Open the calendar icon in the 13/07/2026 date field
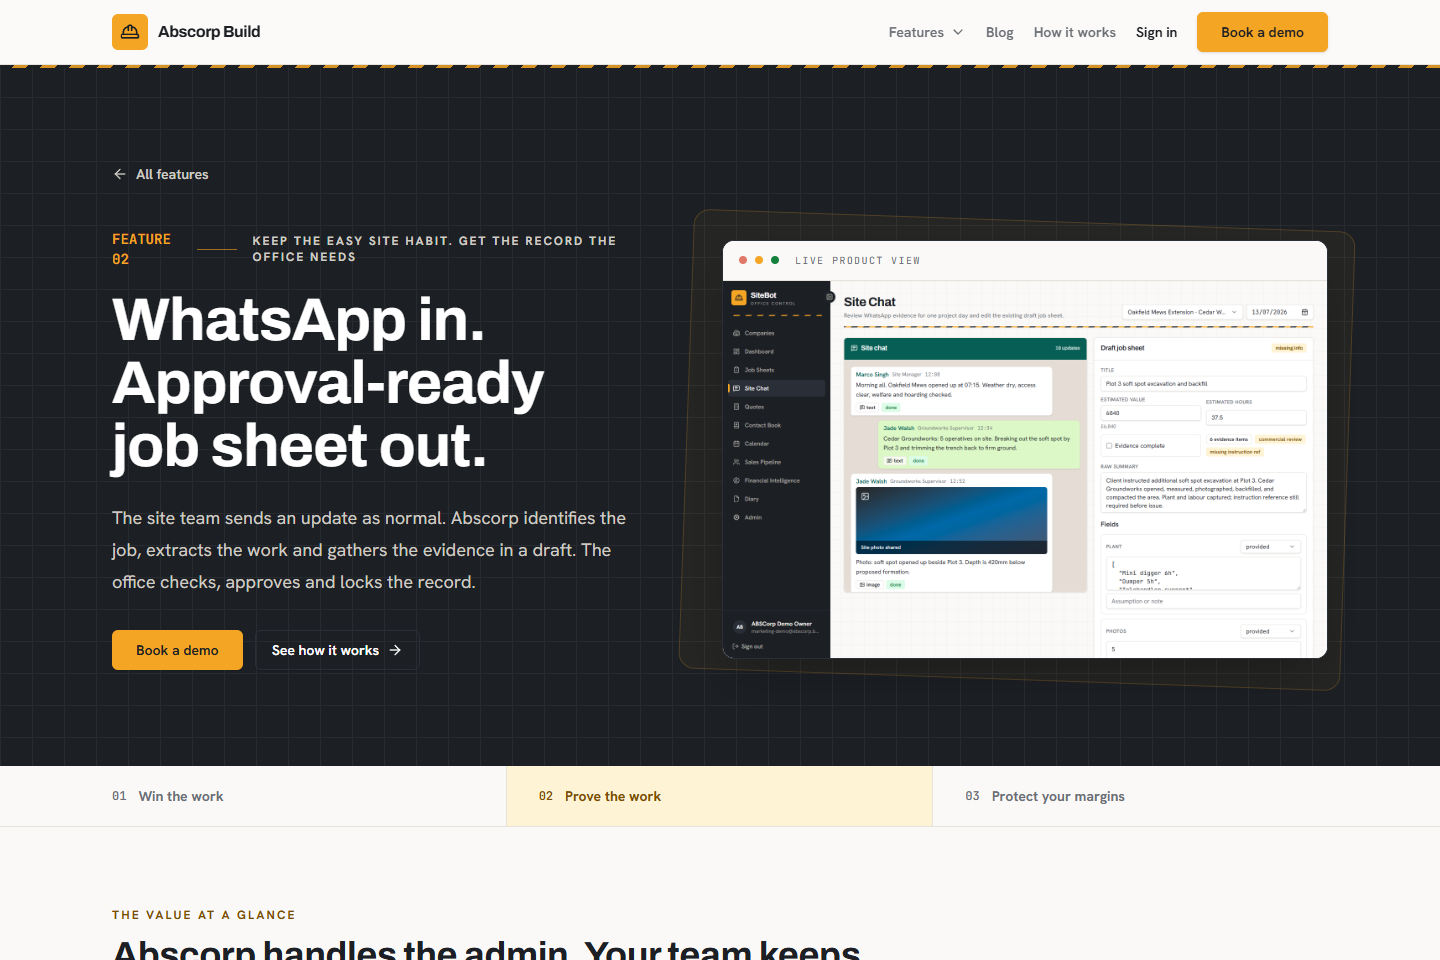 [1304, 312]
